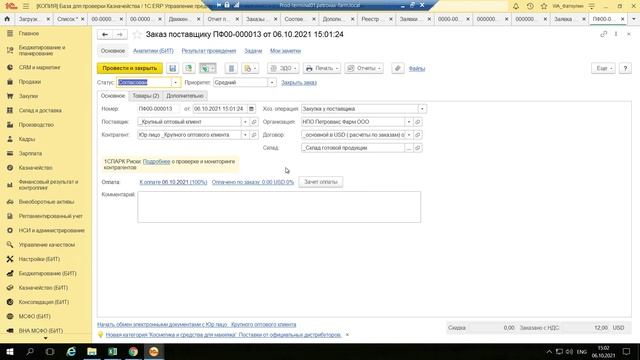Open Казначейство in the left sidebar
Image resolution: width=640 pixels, height=360 pixels.
[35, 168]
